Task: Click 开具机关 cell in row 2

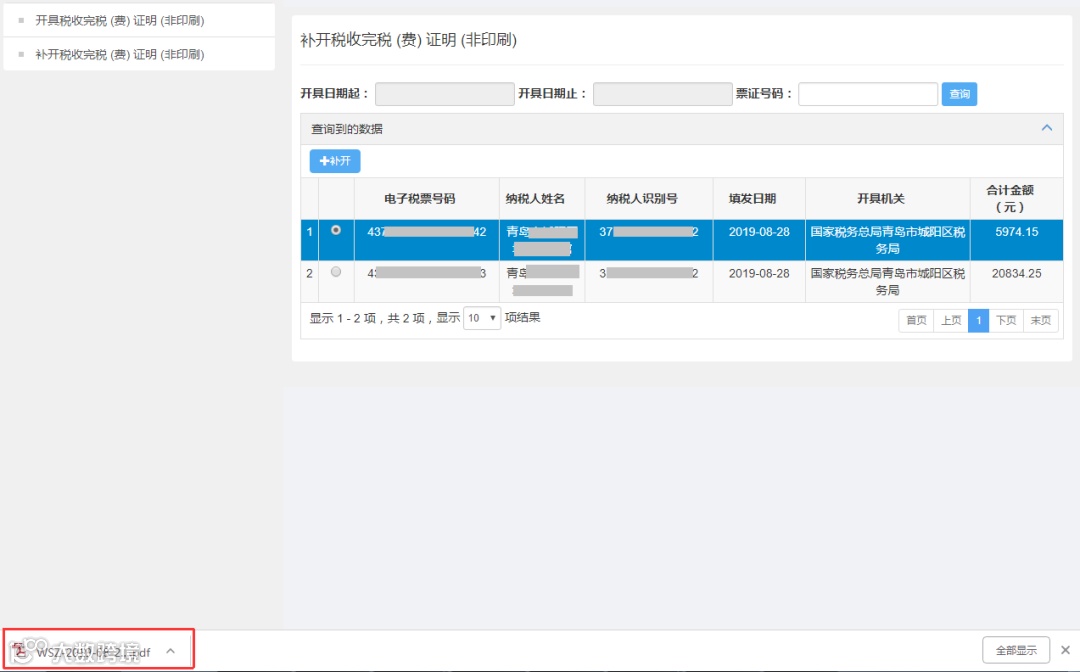Action: coord(887,282)
